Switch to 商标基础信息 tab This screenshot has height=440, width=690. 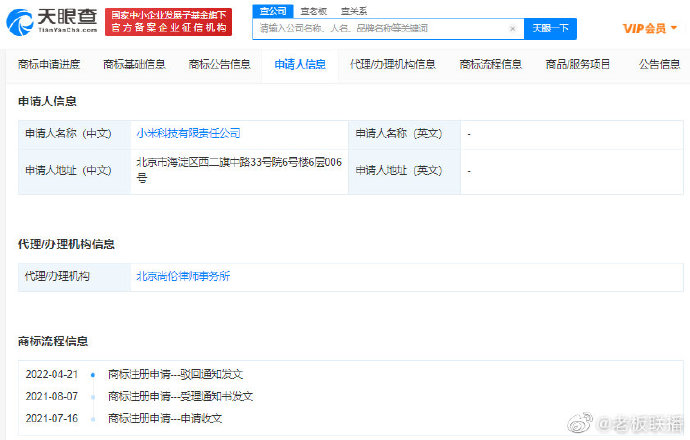(134, 64)
